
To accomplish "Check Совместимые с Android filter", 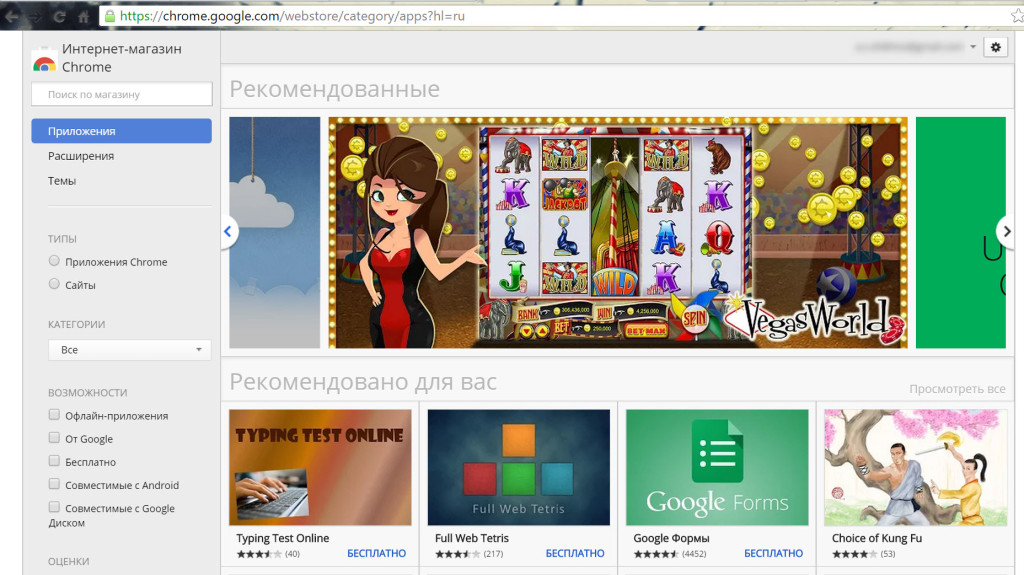I will [54, 484].
